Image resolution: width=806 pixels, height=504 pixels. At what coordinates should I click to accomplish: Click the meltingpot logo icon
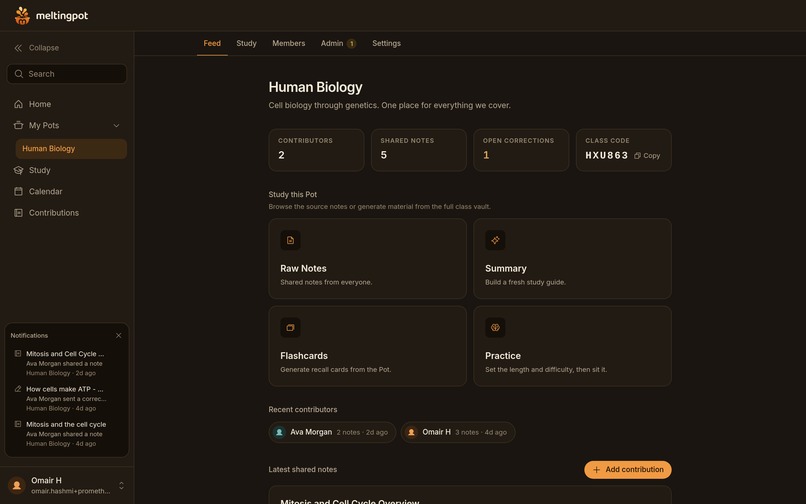coord(22,15)
